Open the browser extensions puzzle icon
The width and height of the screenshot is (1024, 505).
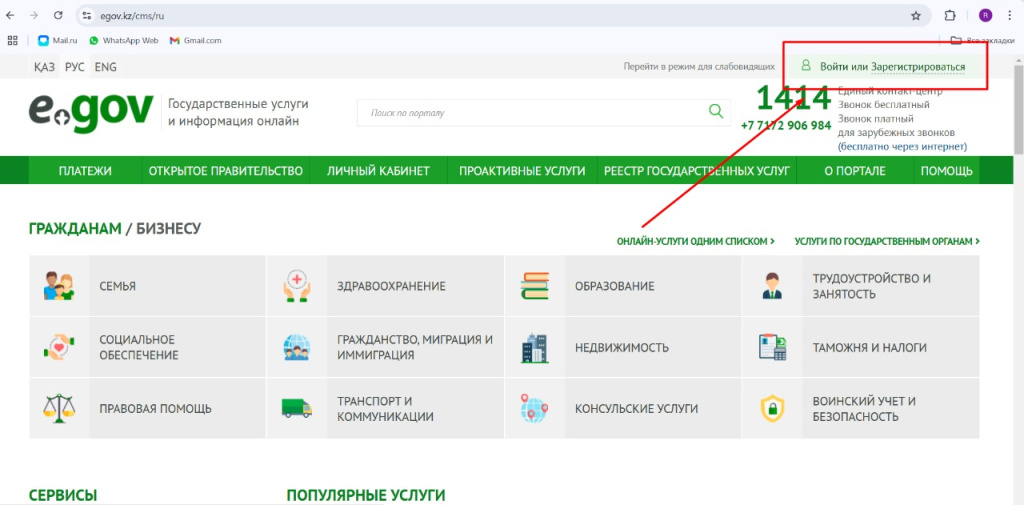950,16
